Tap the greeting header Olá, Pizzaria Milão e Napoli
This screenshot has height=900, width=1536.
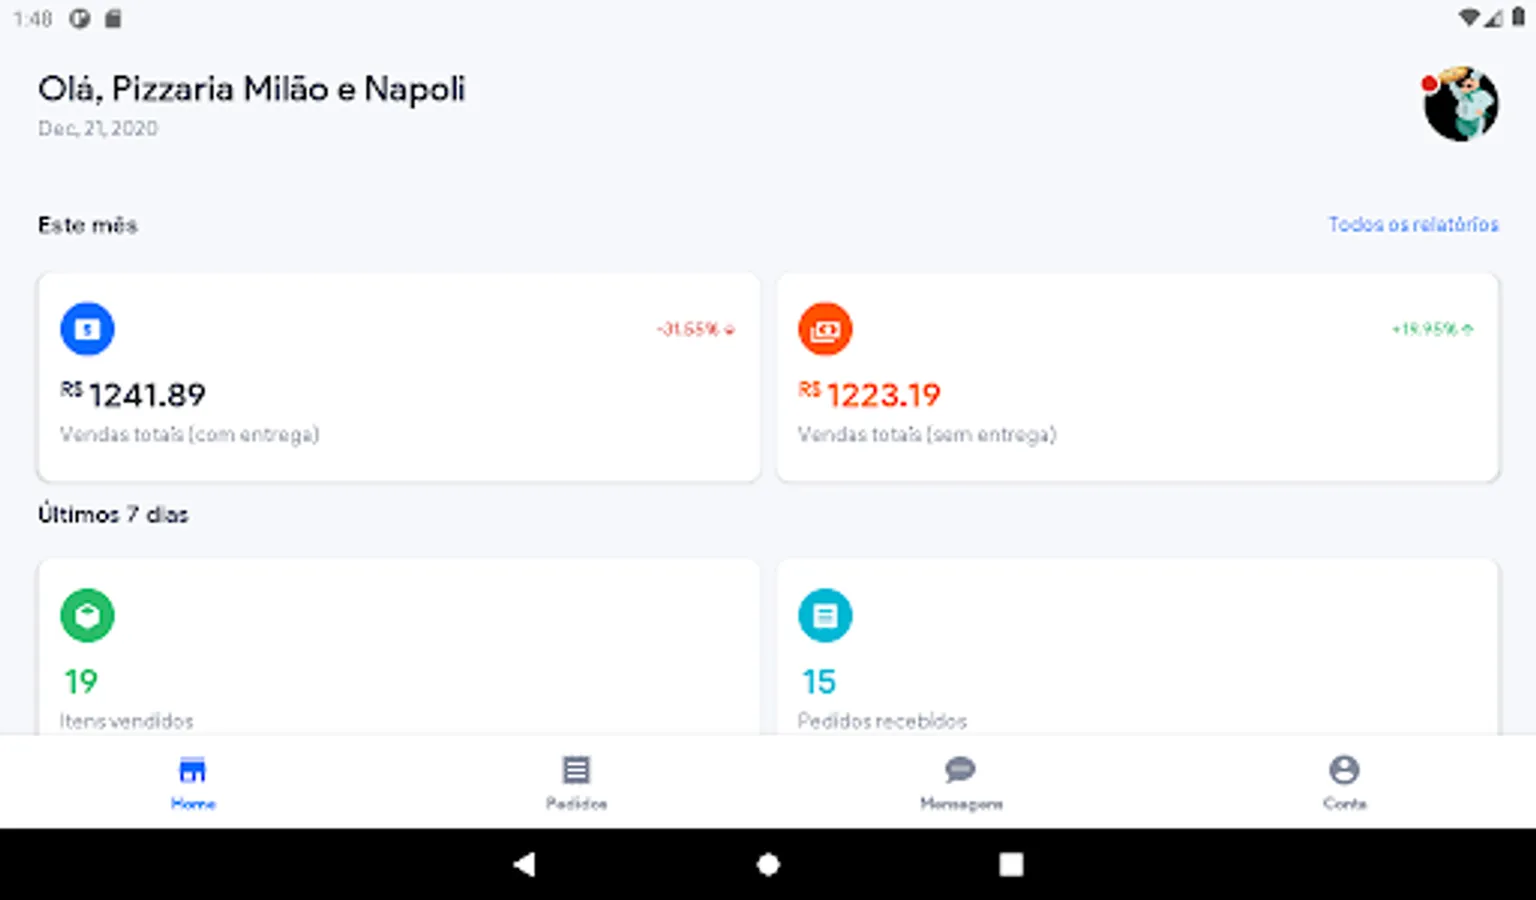coord(252,89)
